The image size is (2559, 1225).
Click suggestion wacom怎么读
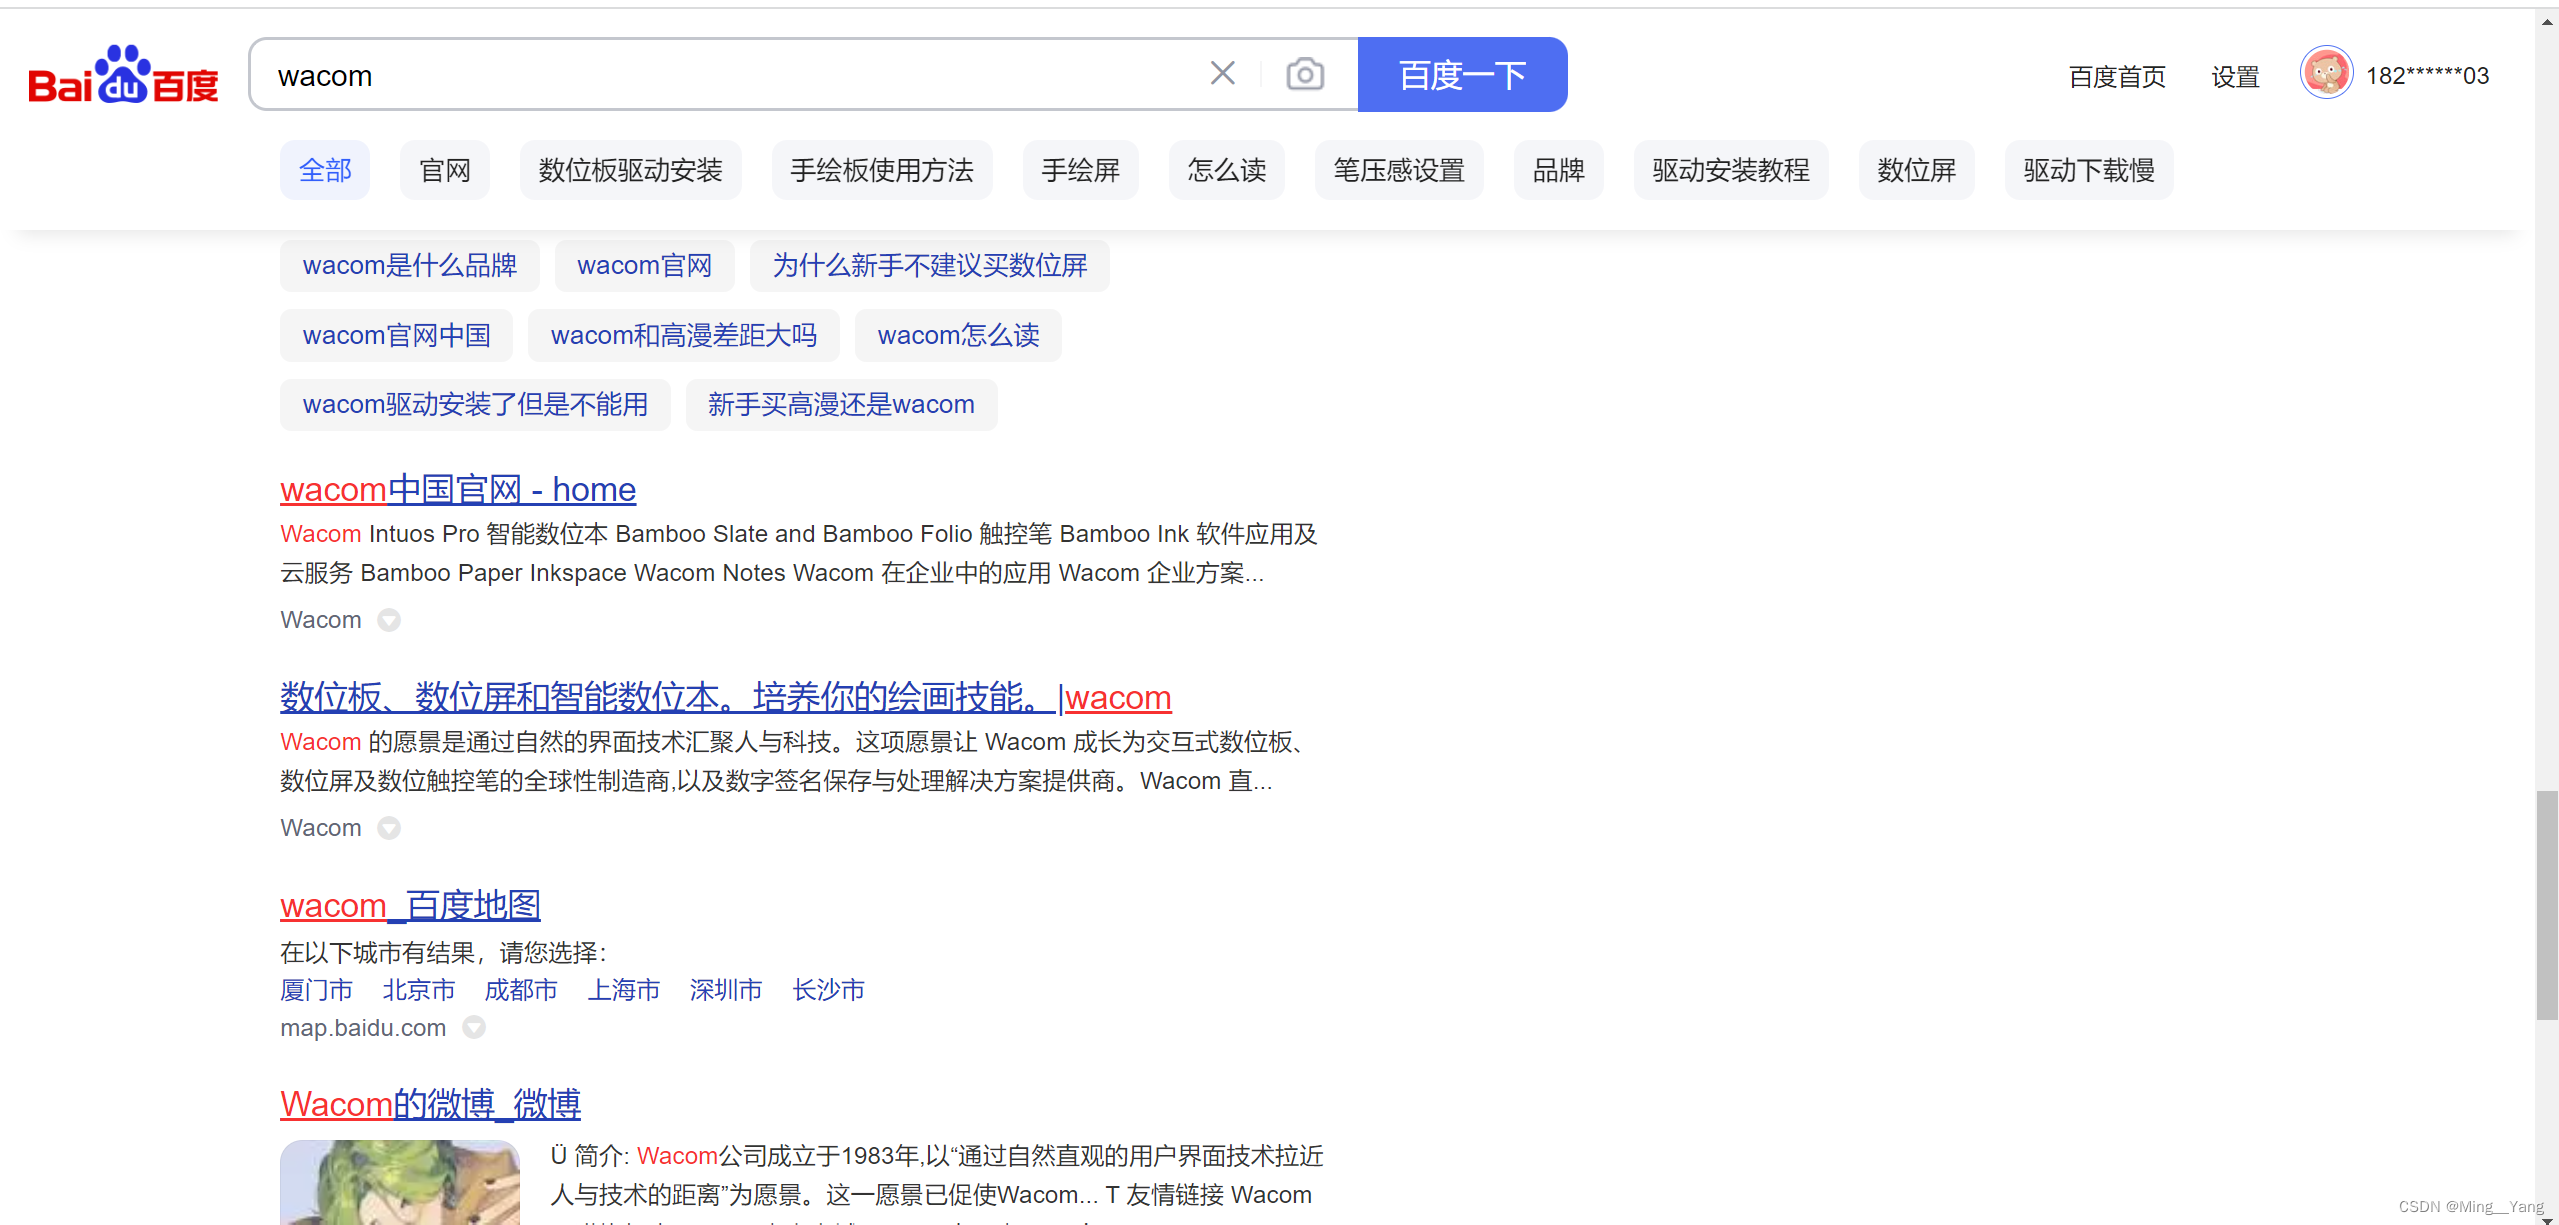[x=956, y=335]
